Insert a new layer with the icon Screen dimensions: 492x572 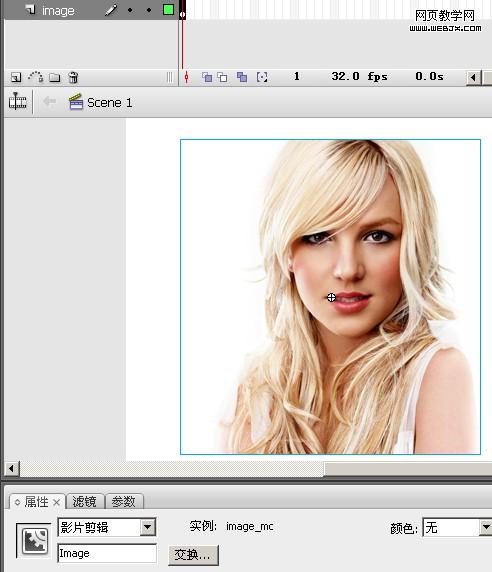(16, 77)
